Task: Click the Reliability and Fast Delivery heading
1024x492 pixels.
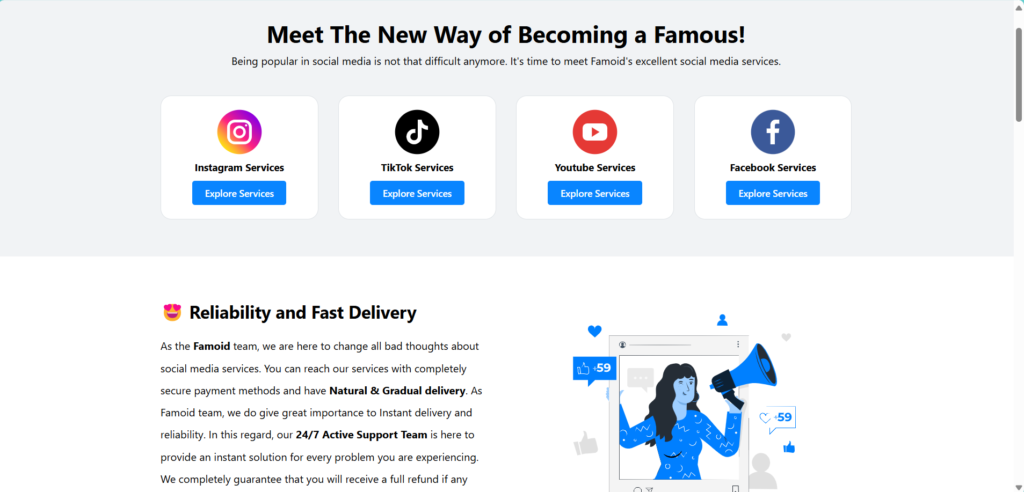Action: [302, 313]
